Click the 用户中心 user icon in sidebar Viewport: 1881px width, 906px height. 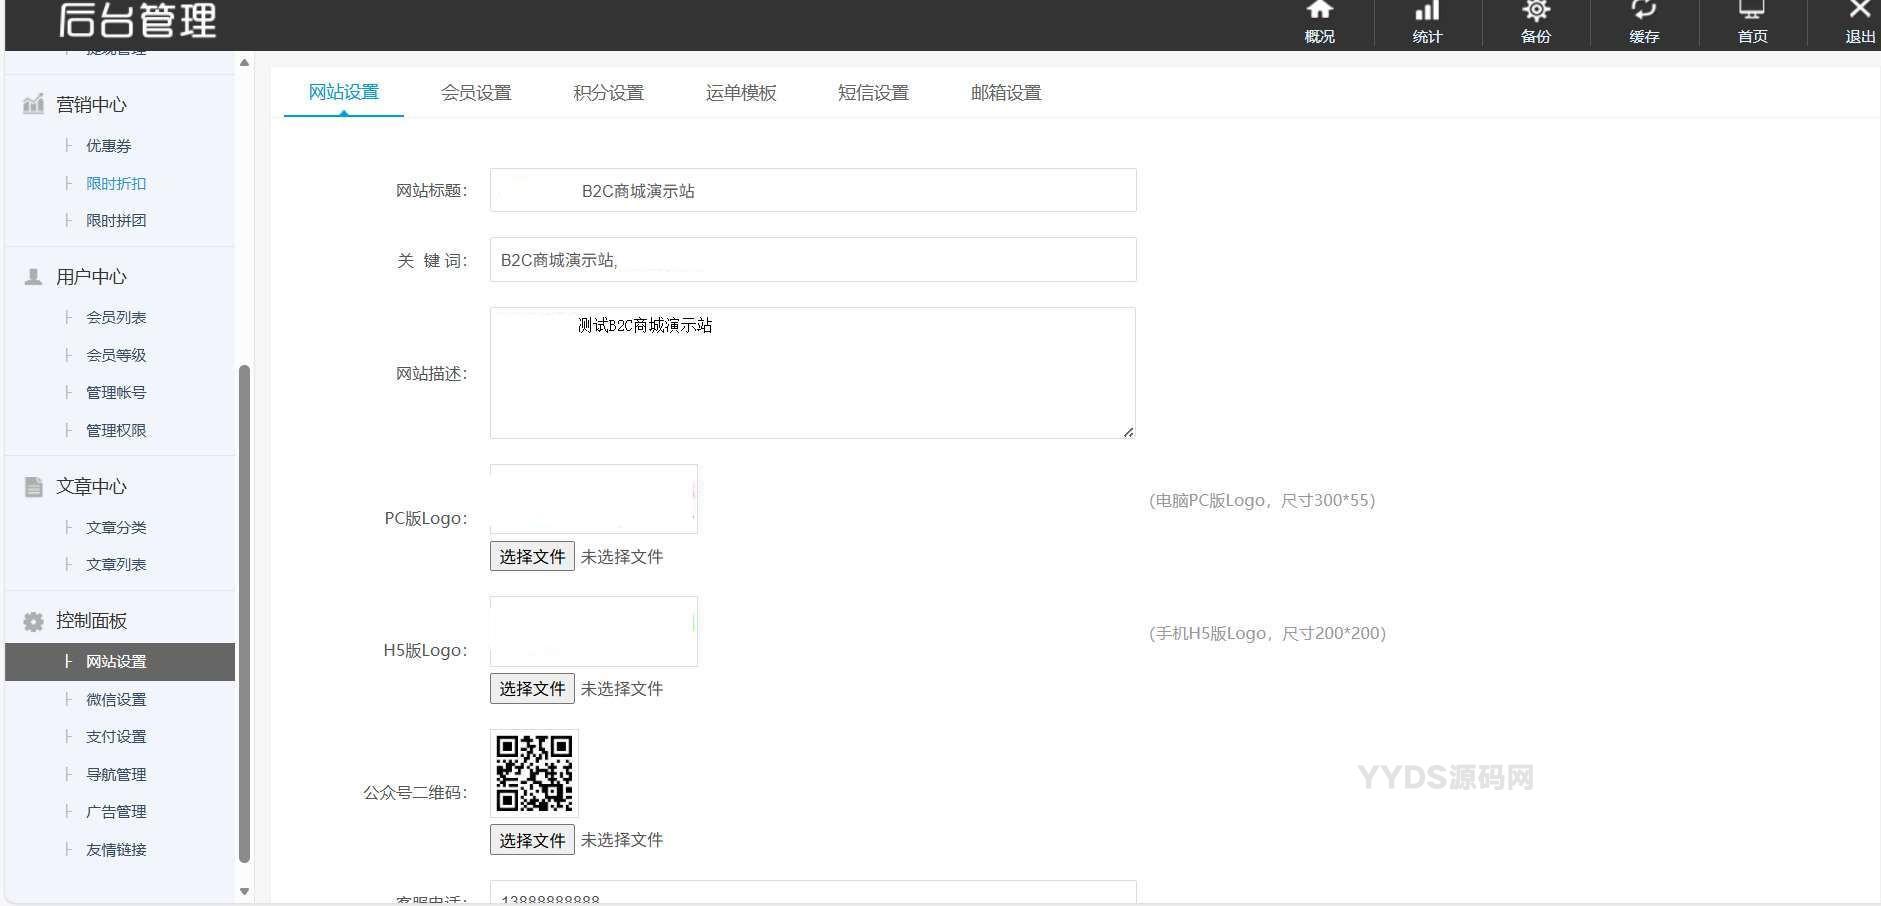32,276
